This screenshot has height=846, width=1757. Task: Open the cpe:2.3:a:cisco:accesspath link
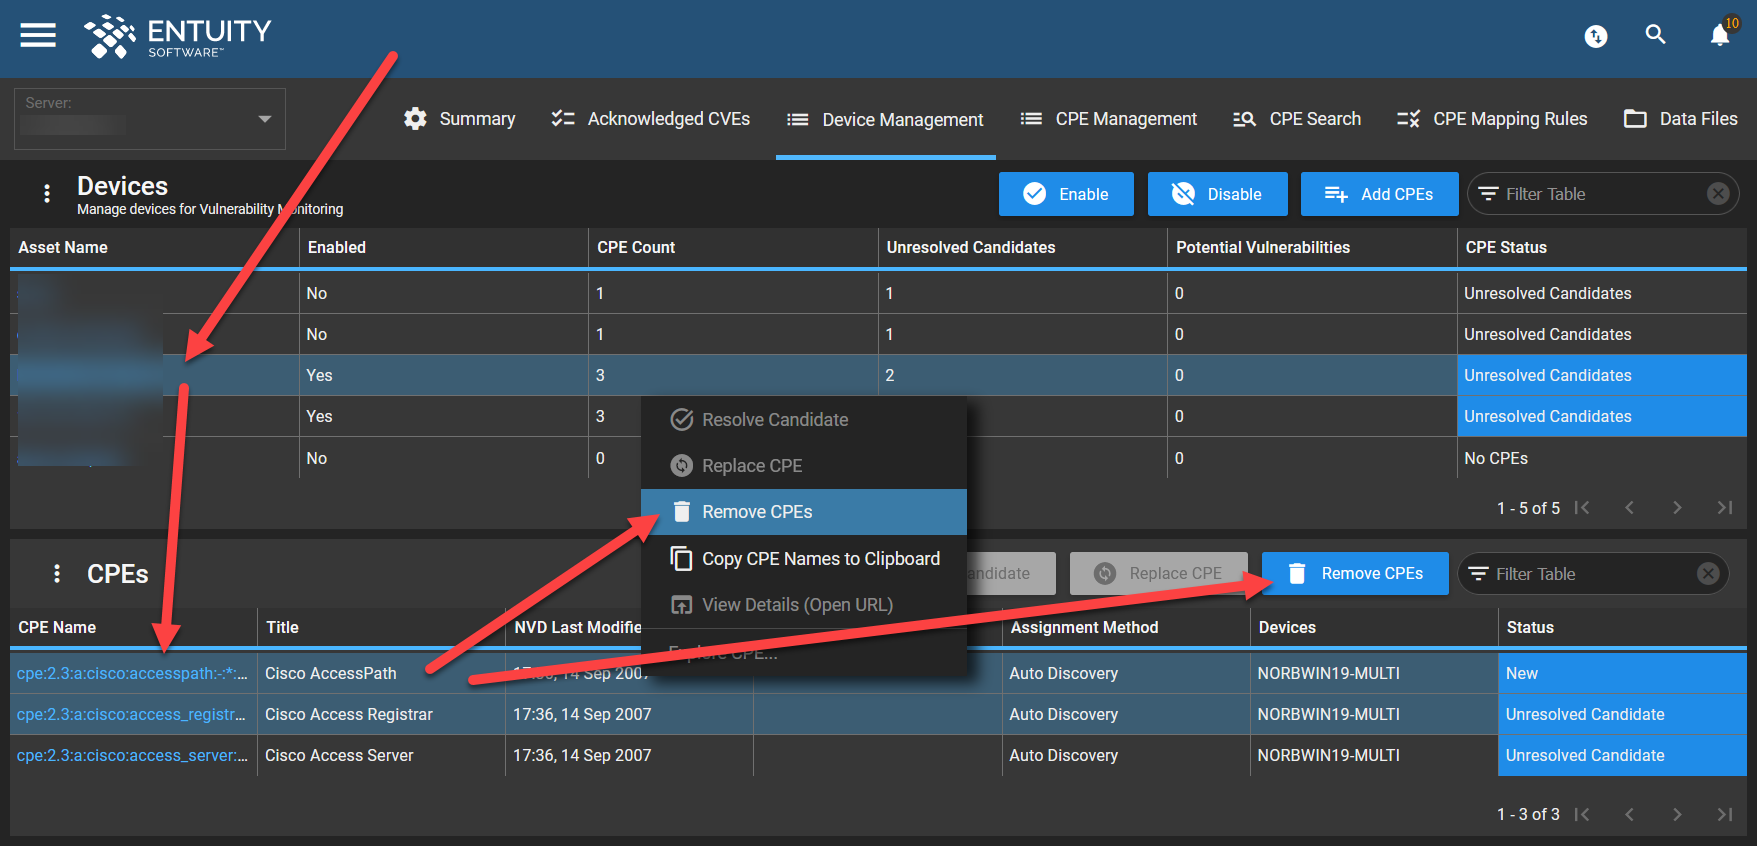(x=132, y=673)
